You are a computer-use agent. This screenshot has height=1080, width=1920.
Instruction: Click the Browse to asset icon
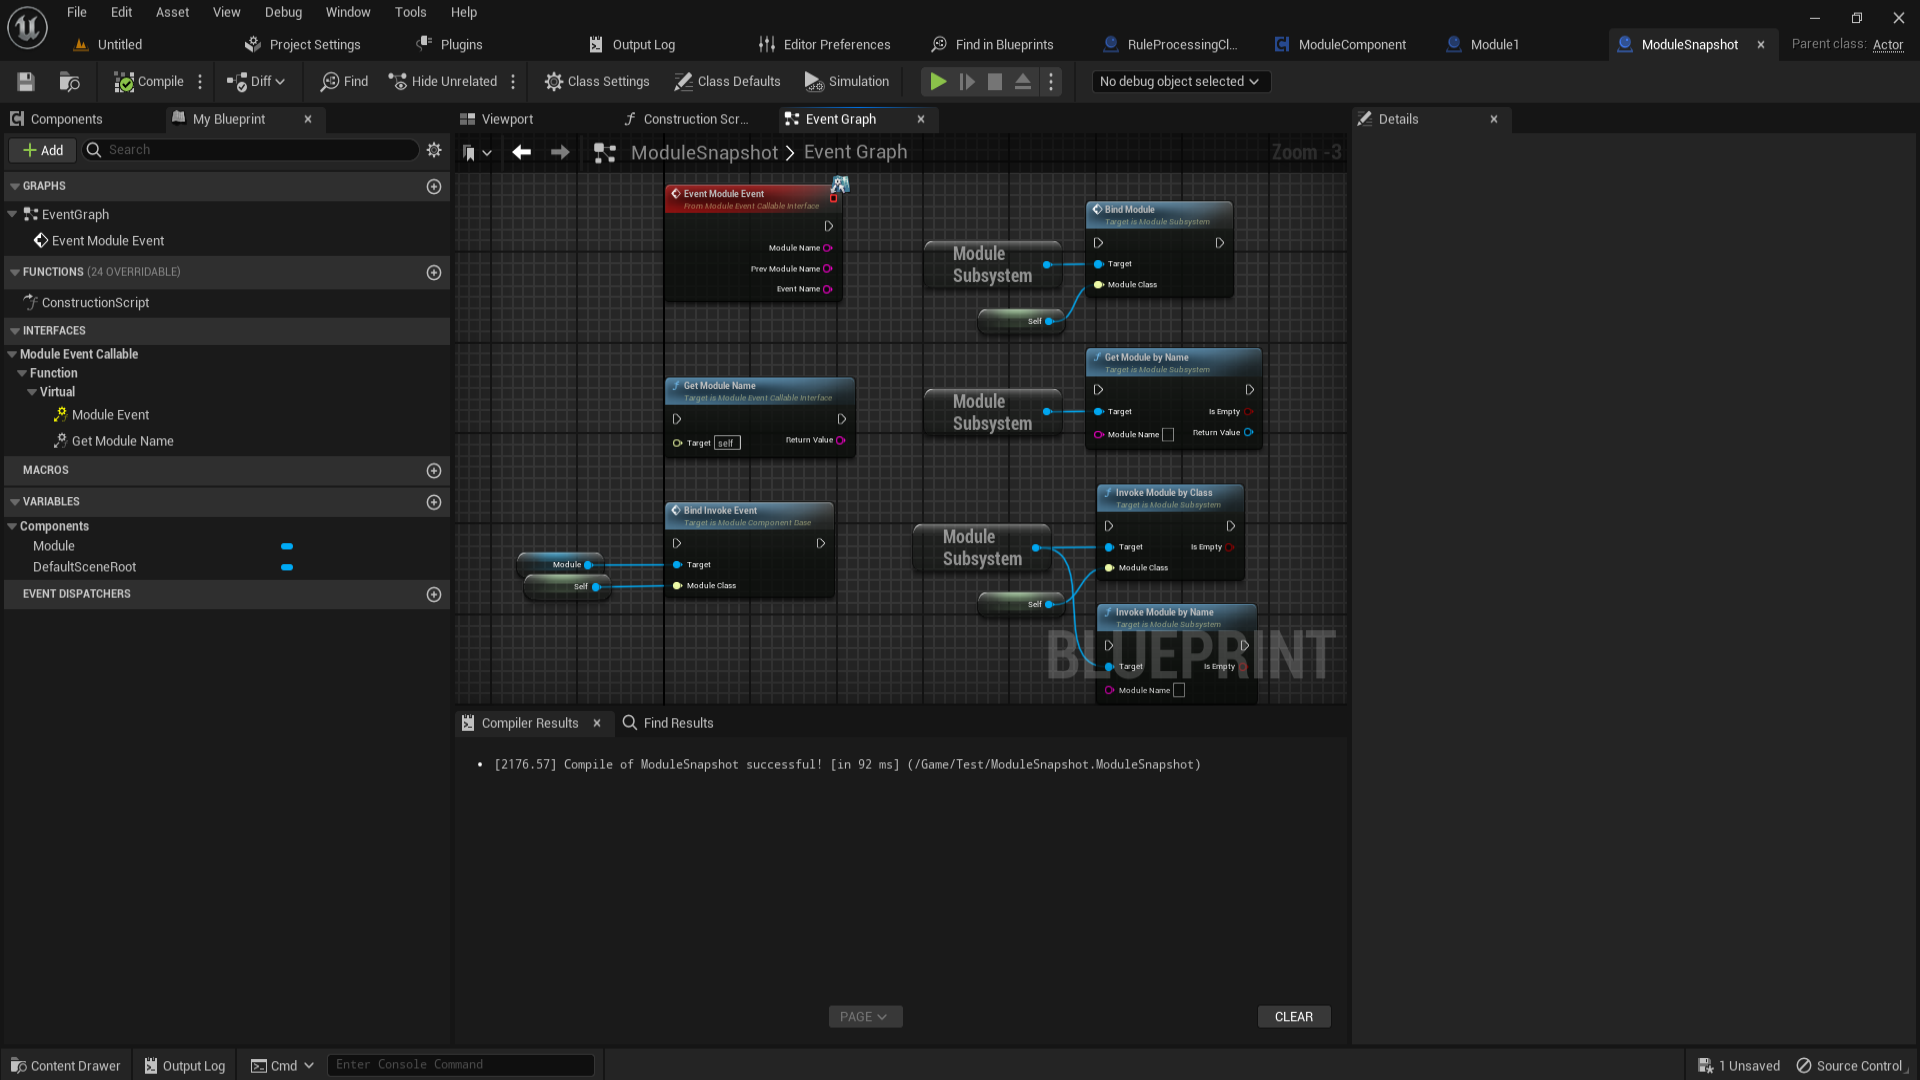69,82
